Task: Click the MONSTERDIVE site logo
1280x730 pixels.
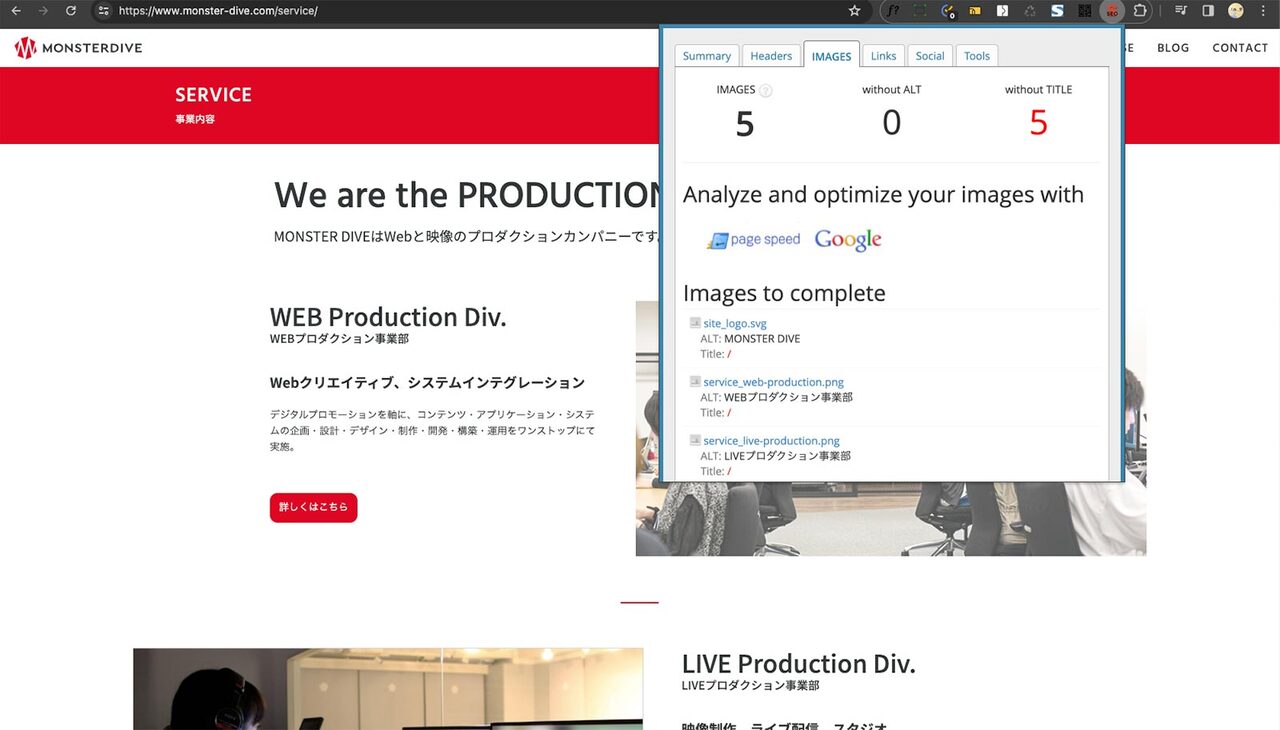Action: (79, 48)
